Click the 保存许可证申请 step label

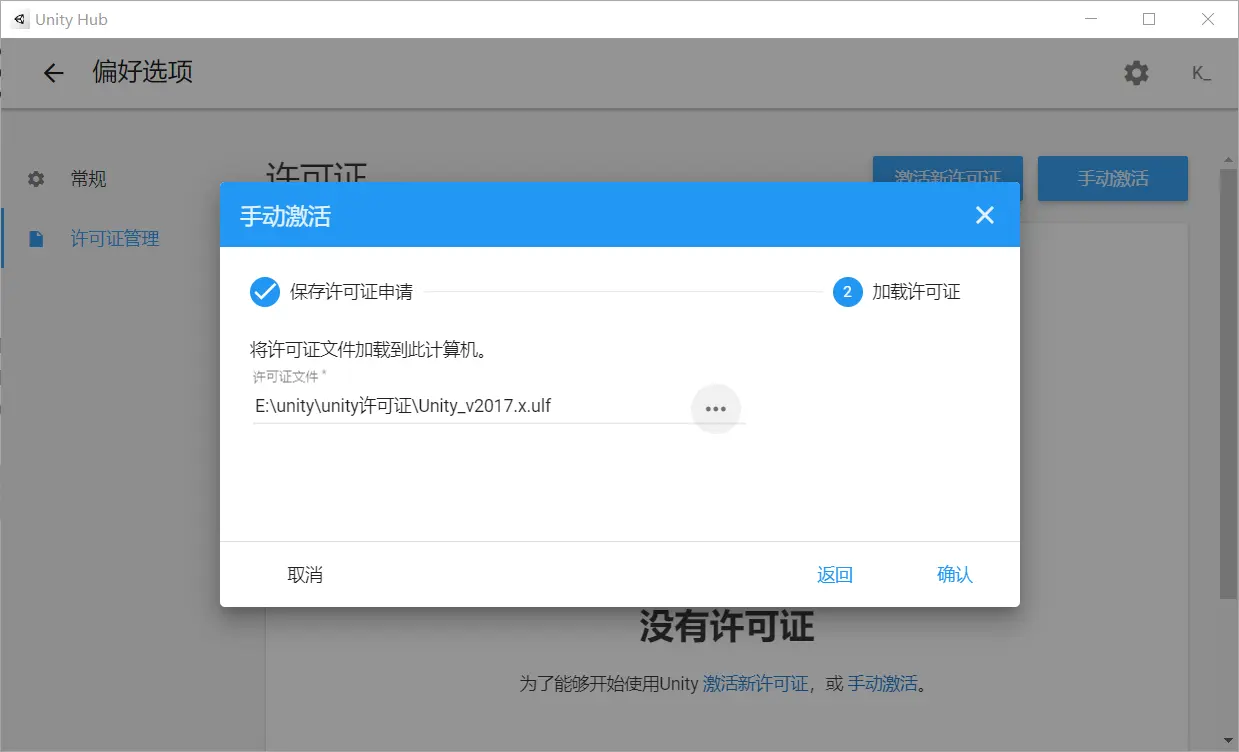(351, 292)
